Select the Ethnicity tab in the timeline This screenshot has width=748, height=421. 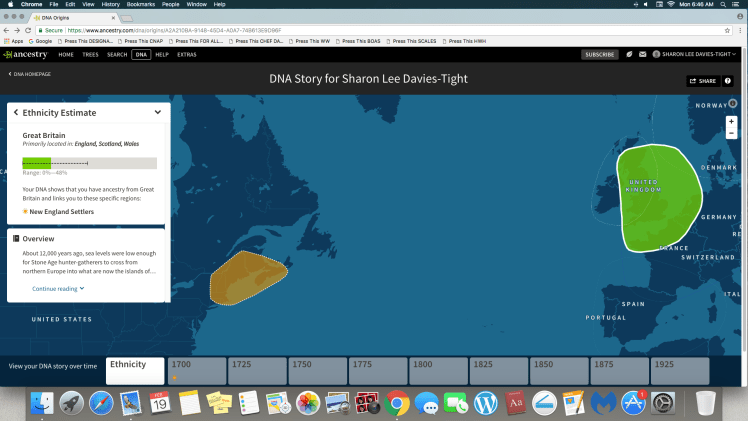click(134, 370)
